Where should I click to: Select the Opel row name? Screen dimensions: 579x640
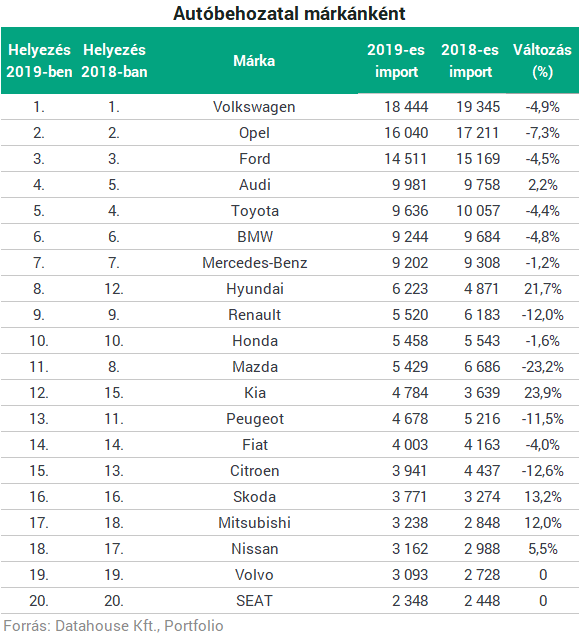coord(254,133)
